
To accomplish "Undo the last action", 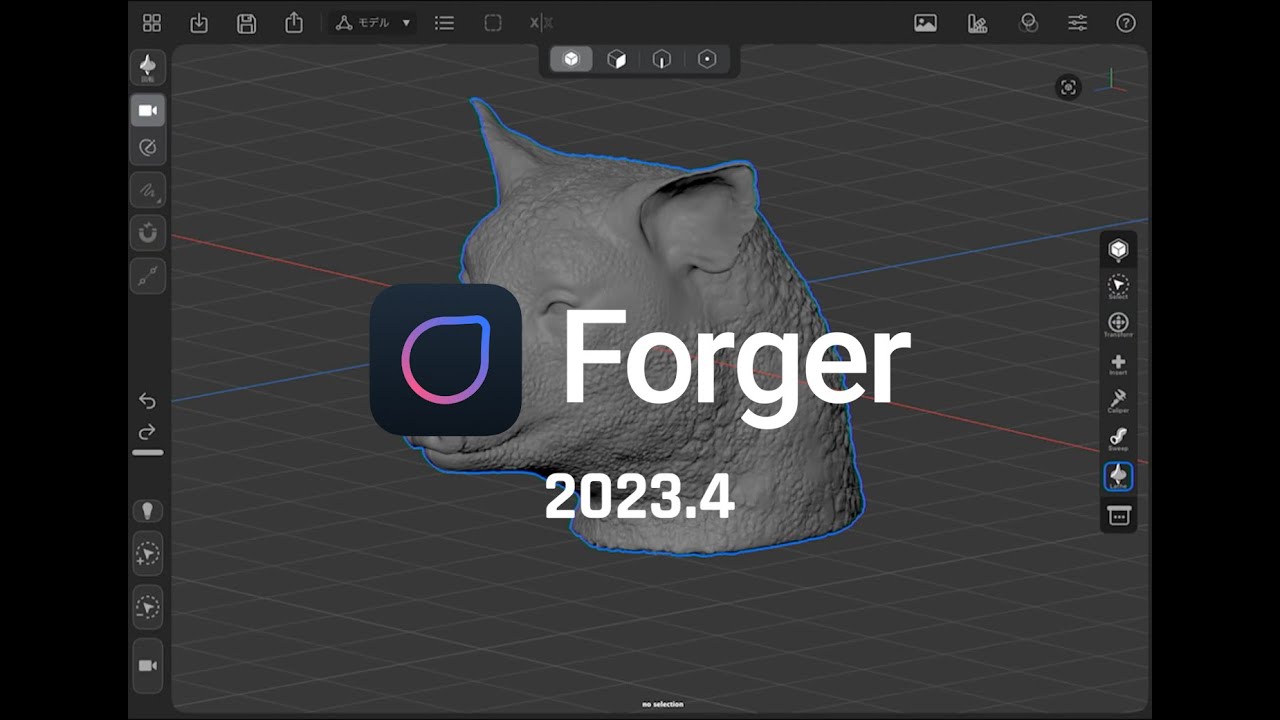I will (x=148, y=401).
